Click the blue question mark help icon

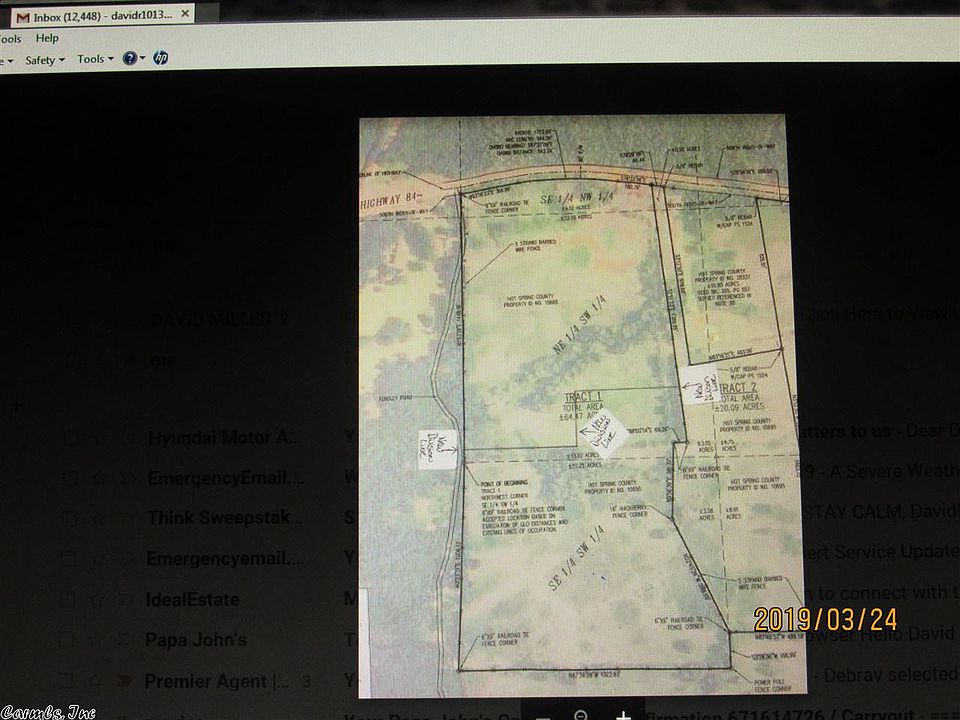tap(129, 58)
